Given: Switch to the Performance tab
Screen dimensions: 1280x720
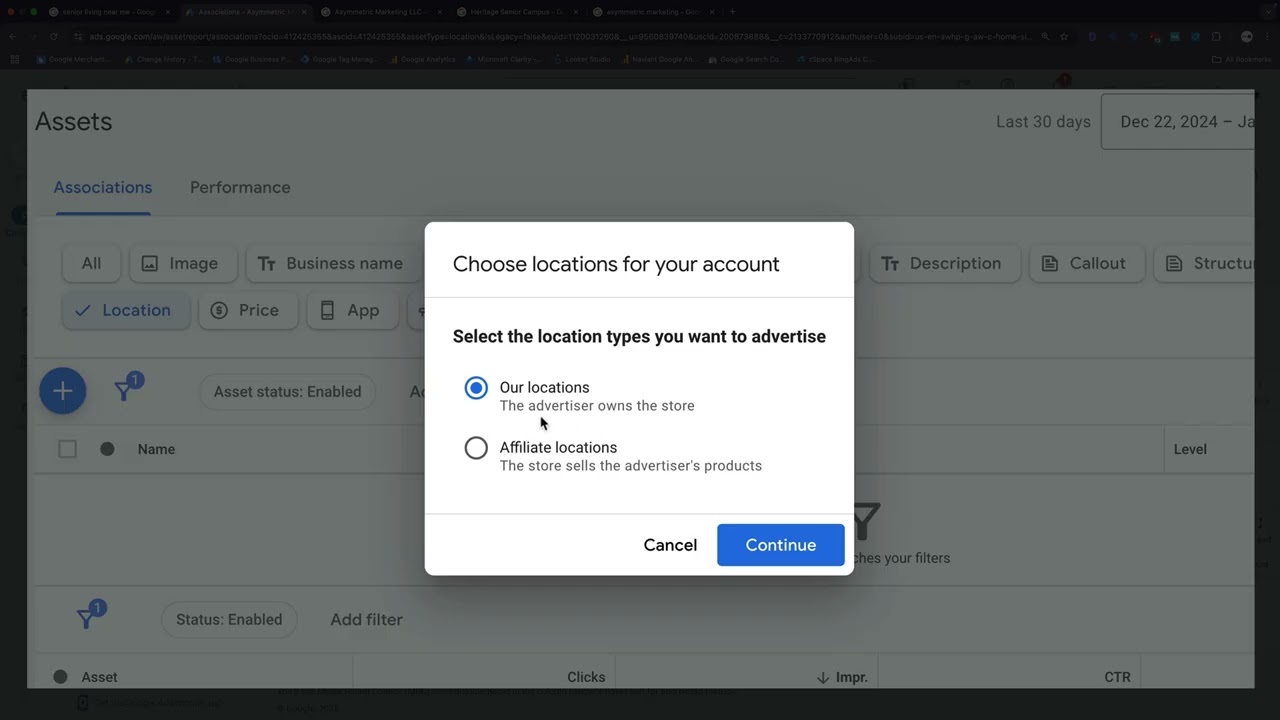Looking at the screenshot, I should [240, 187].
